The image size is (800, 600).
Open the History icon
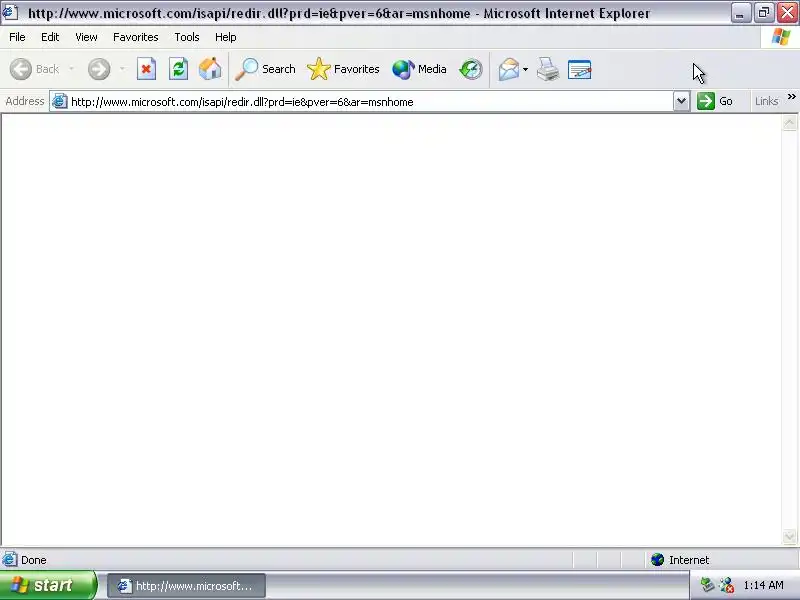(x=470, y=69)
